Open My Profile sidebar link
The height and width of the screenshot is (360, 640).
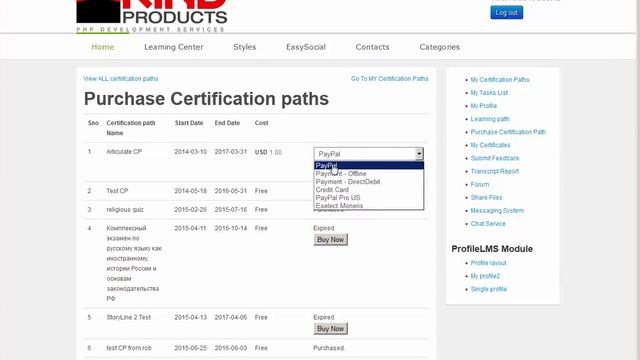pyautogui.click(x=484, y=106)
